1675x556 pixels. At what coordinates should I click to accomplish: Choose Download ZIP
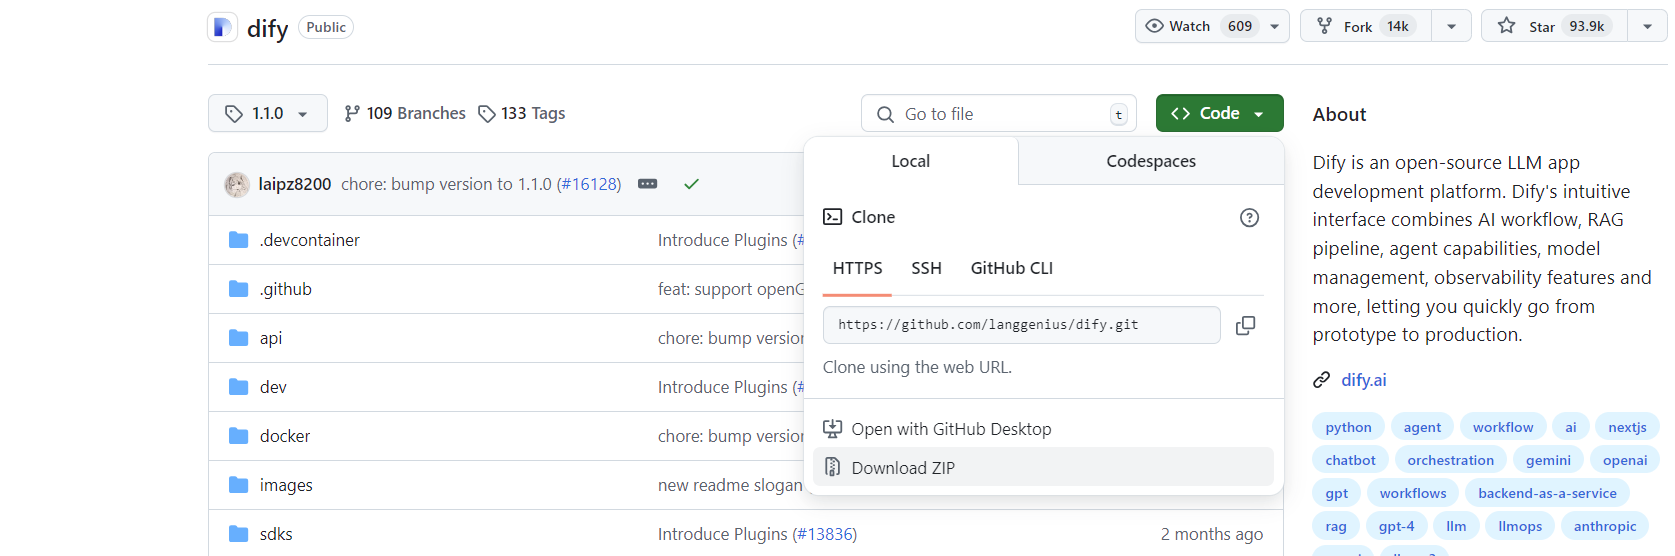(1043, 467)
